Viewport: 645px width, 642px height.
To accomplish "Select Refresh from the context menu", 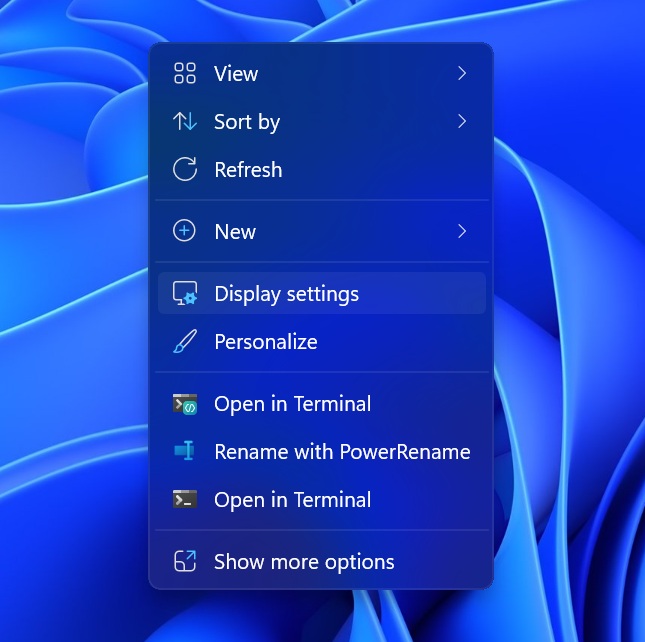I will click(322, 169).
